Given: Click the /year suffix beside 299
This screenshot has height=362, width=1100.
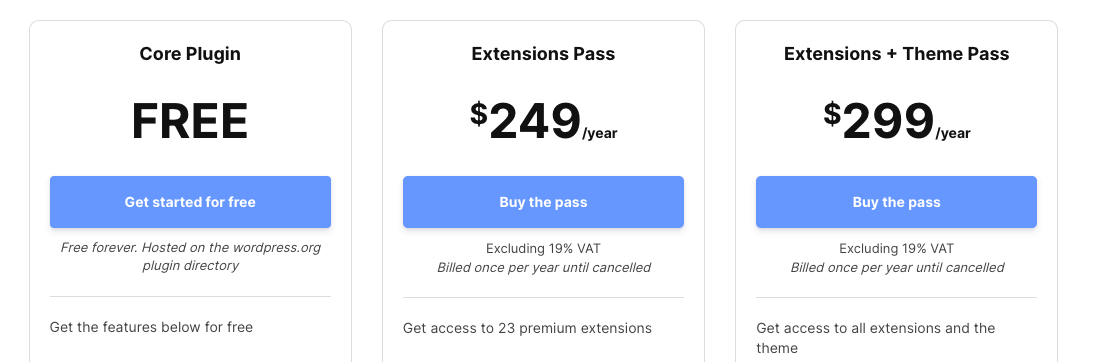Looking at the screenshot, I should pyautogui.click(x=953, y=133).
